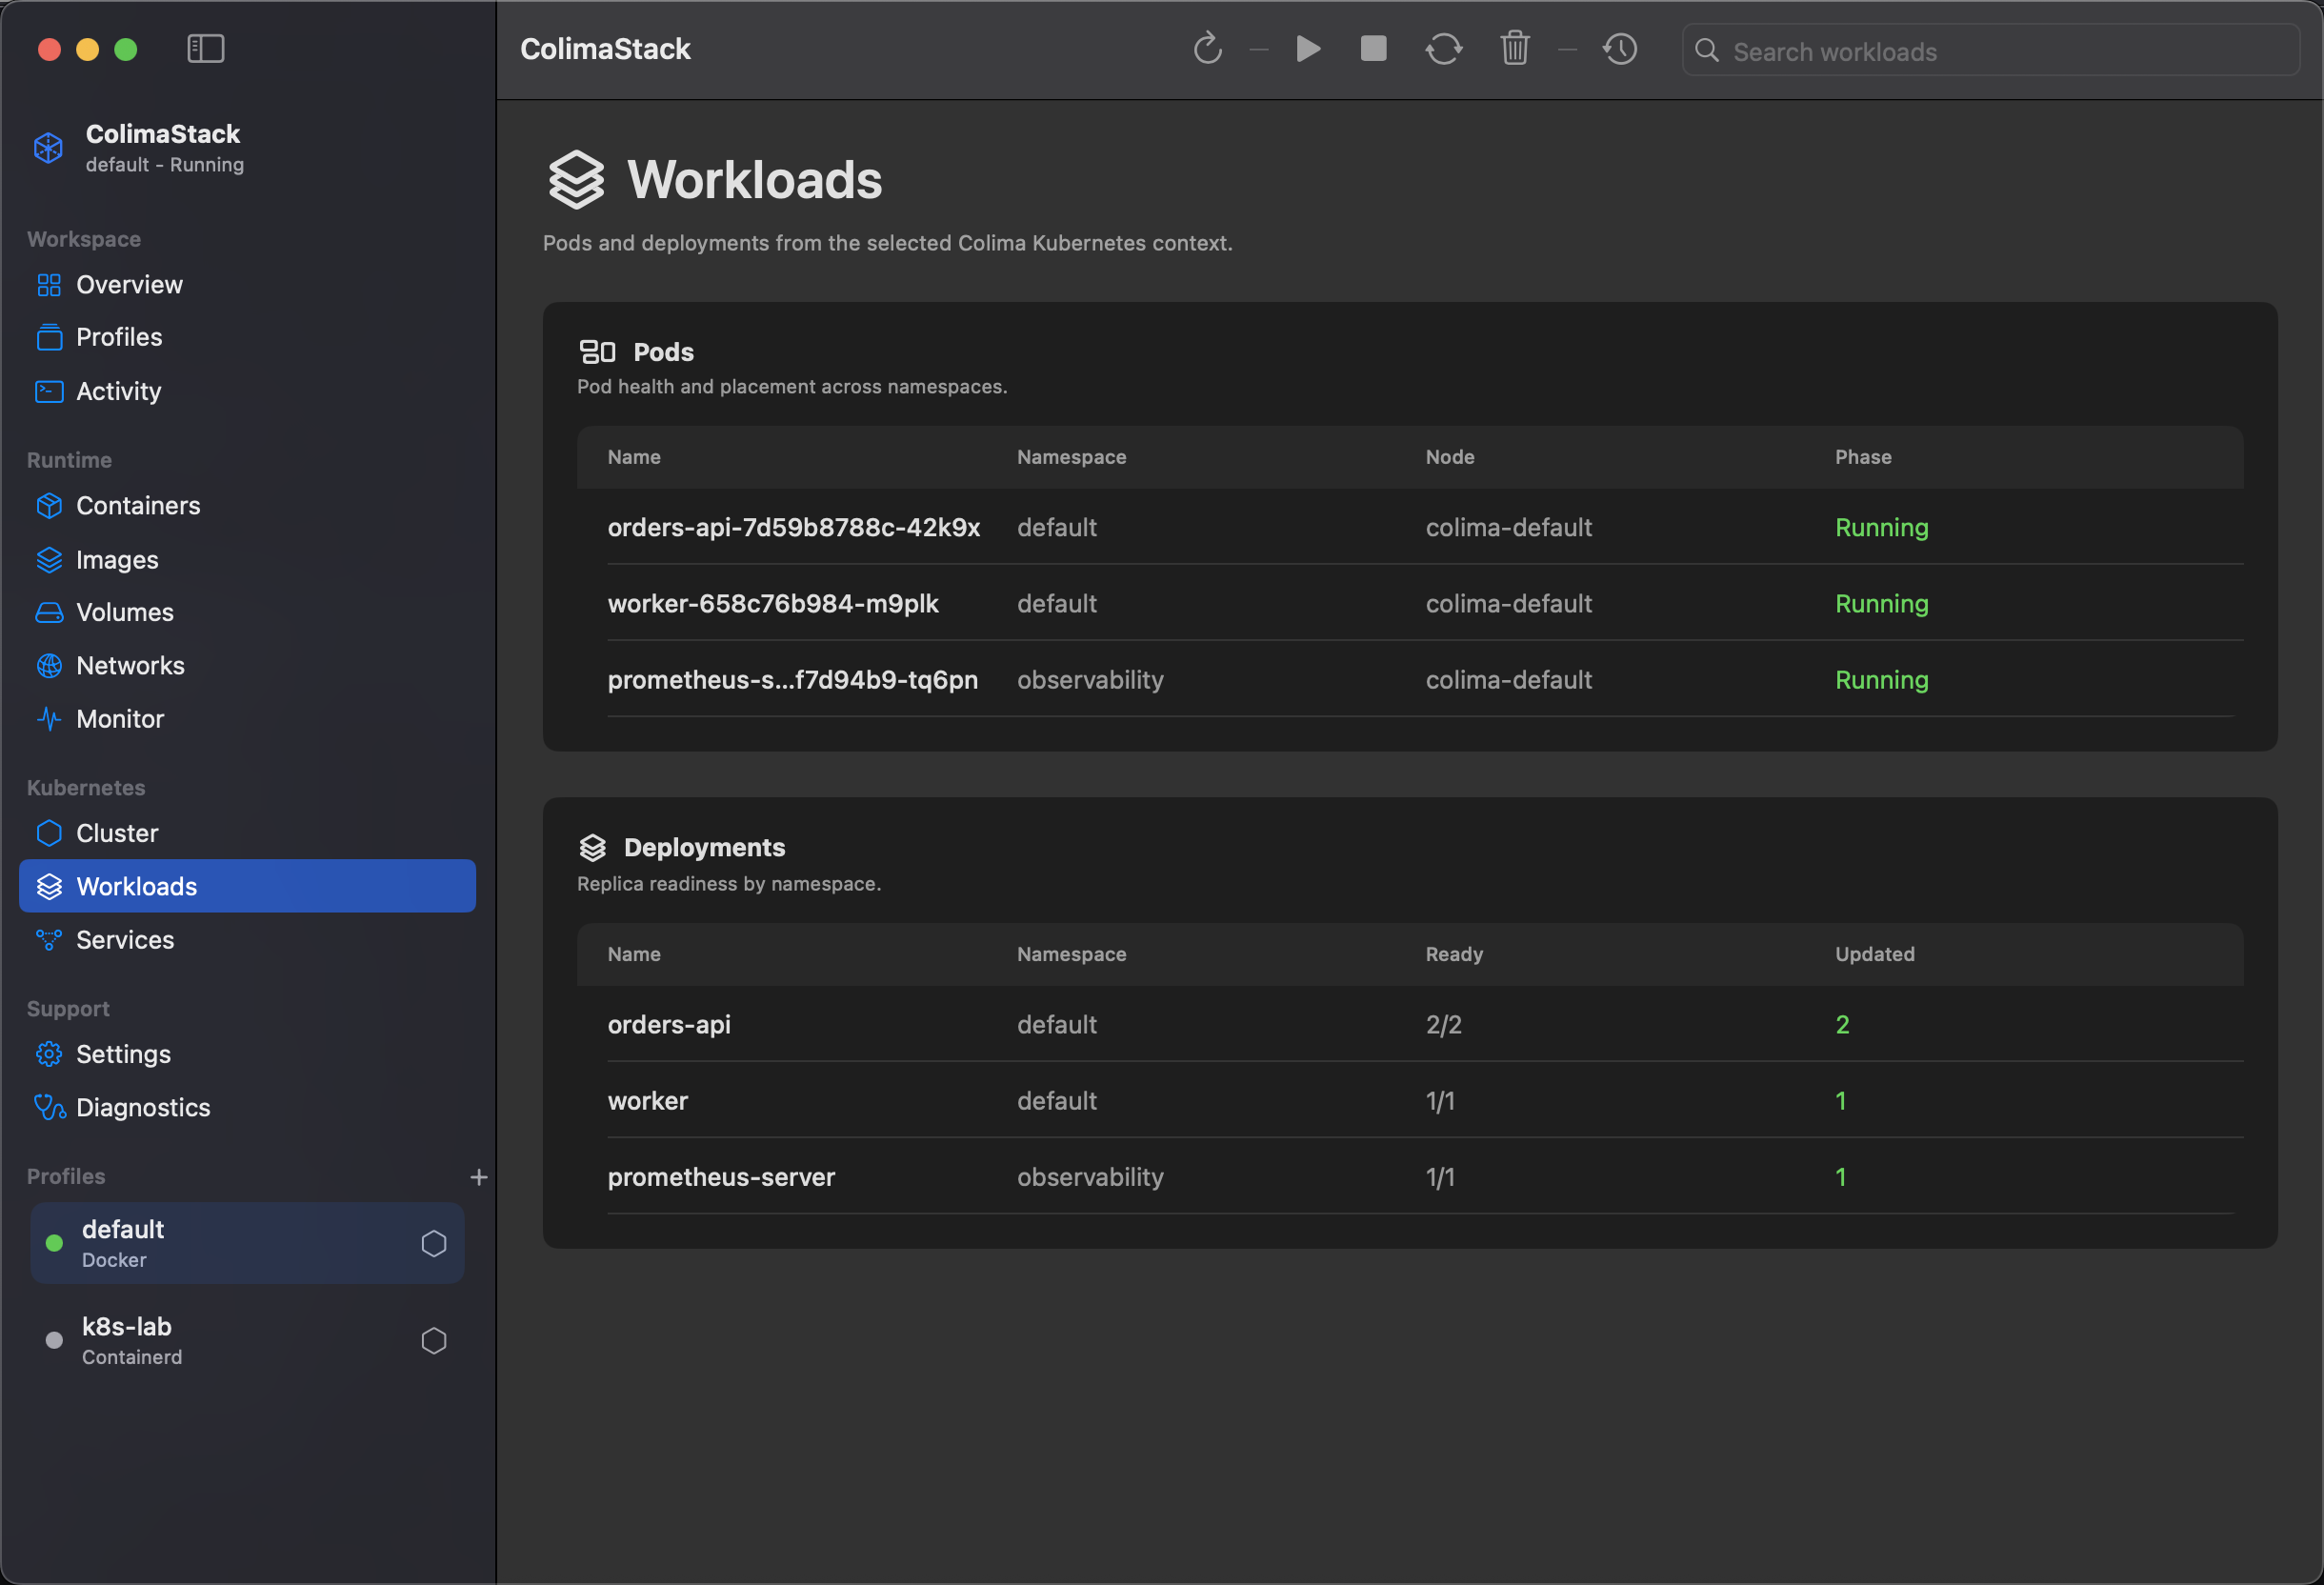Screen dimensions: 2324x1585
Task: Click the Containers cube icon
Action: coord(48,506)
